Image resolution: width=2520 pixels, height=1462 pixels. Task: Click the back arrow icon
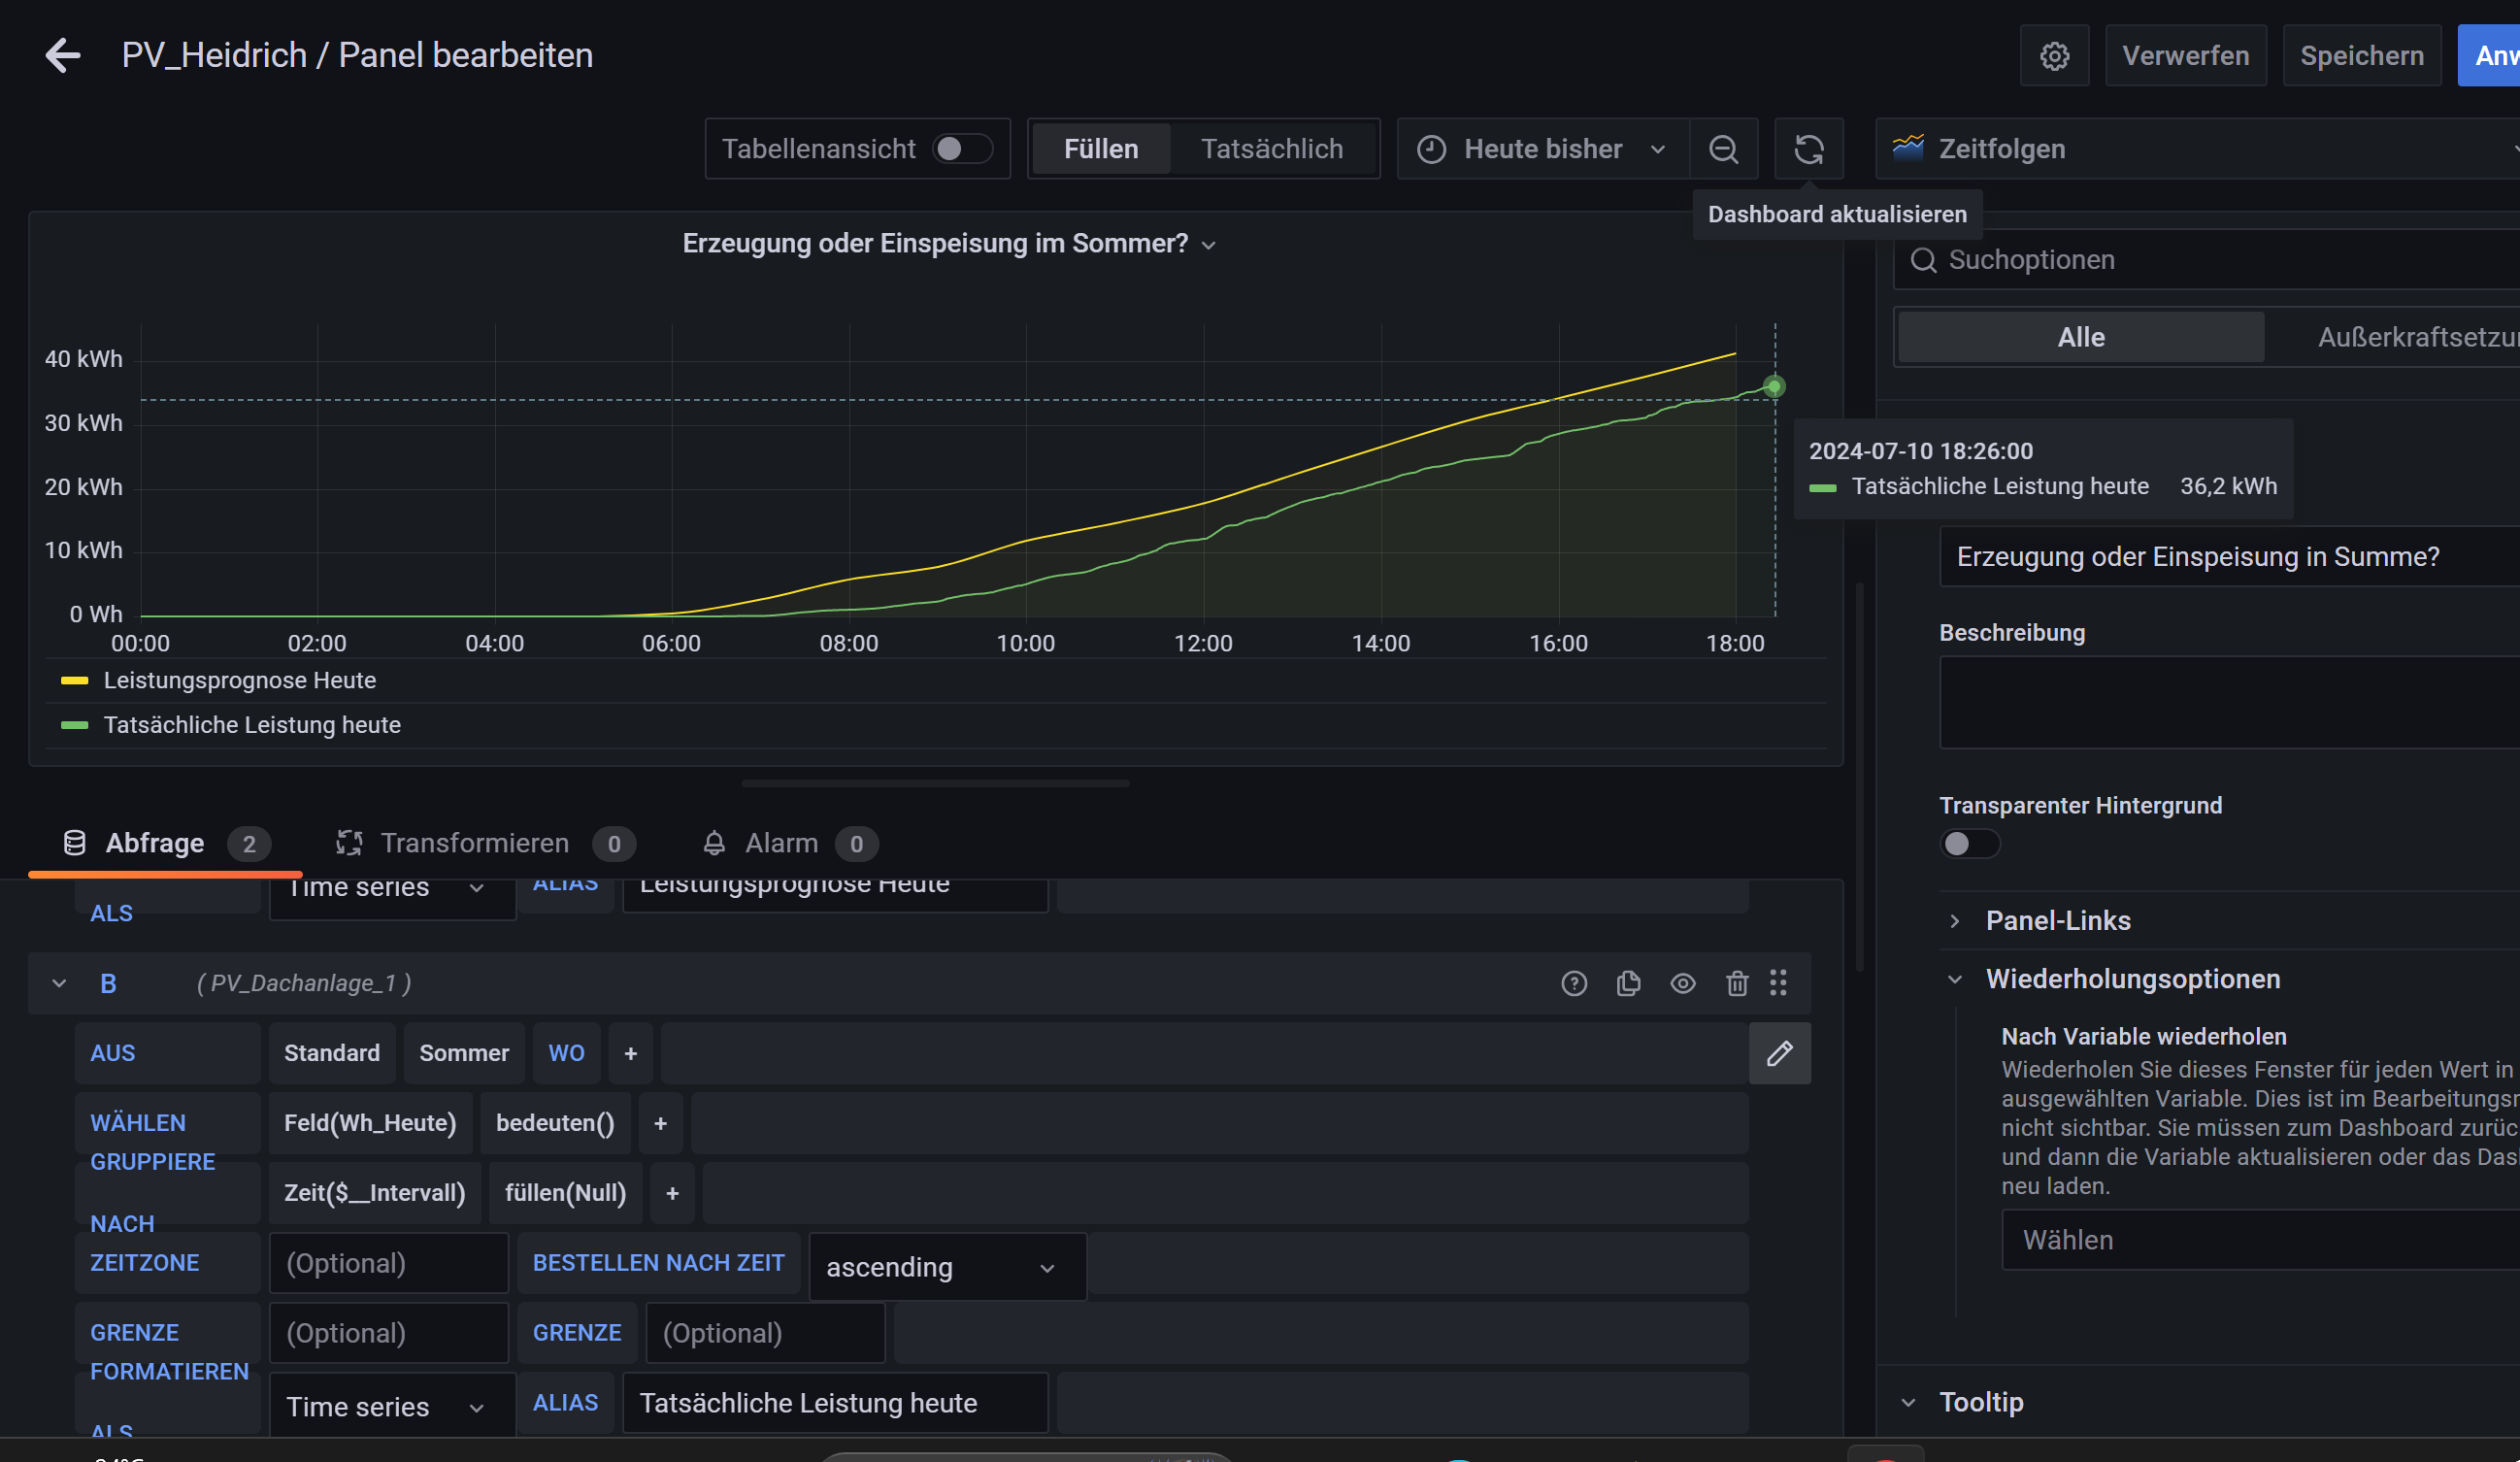tap(62, 55)
